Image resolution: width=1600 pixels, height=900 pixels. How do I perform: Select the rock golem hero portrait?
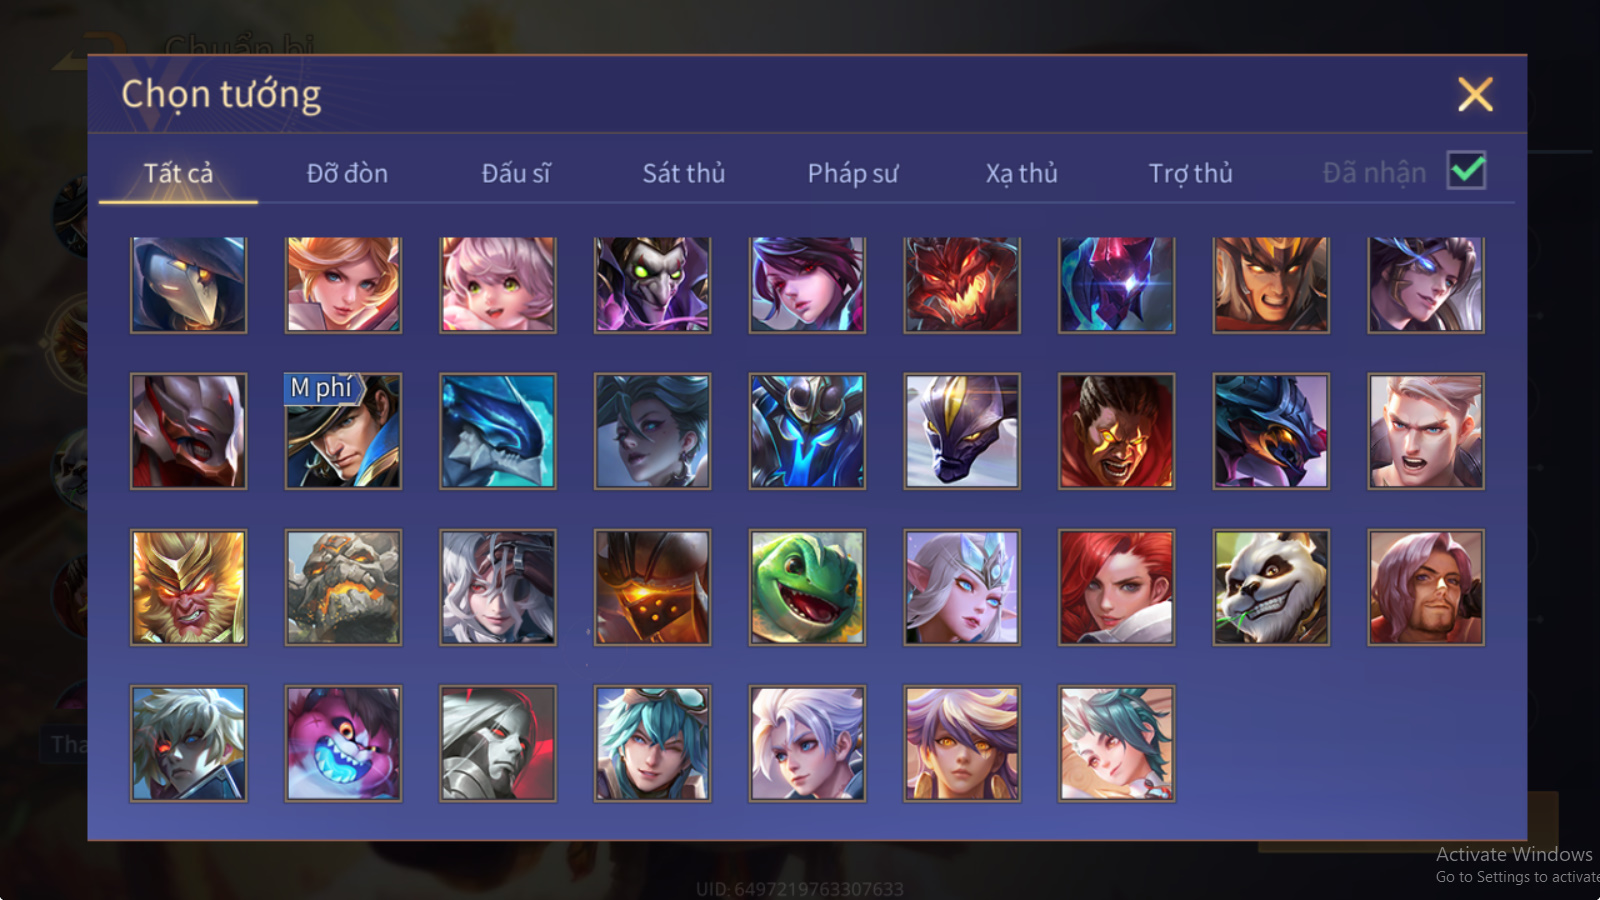[x=343, y=588]
